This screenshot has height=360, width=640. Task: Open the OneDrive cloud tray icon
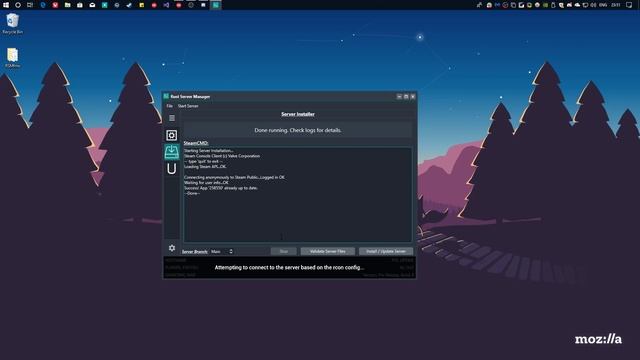point(577,5)
